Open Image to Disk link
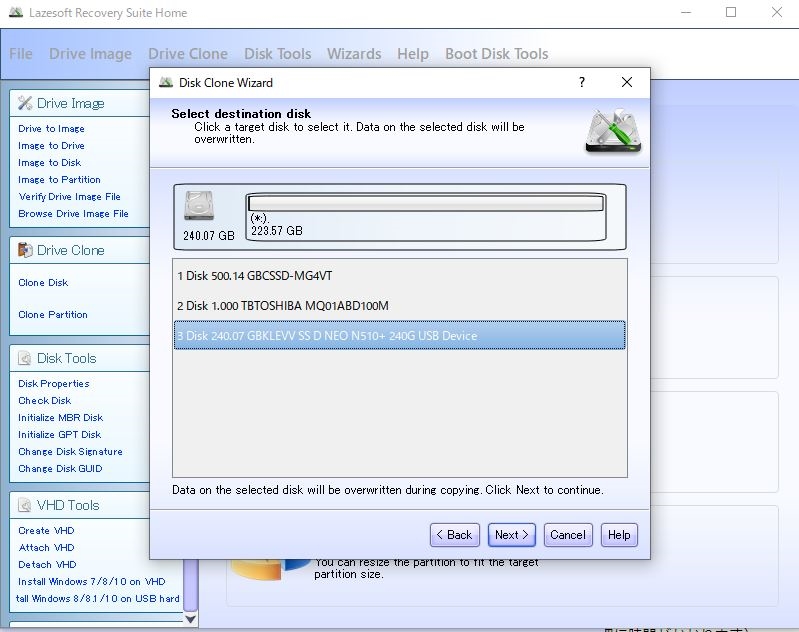 (x=50, y=162)
